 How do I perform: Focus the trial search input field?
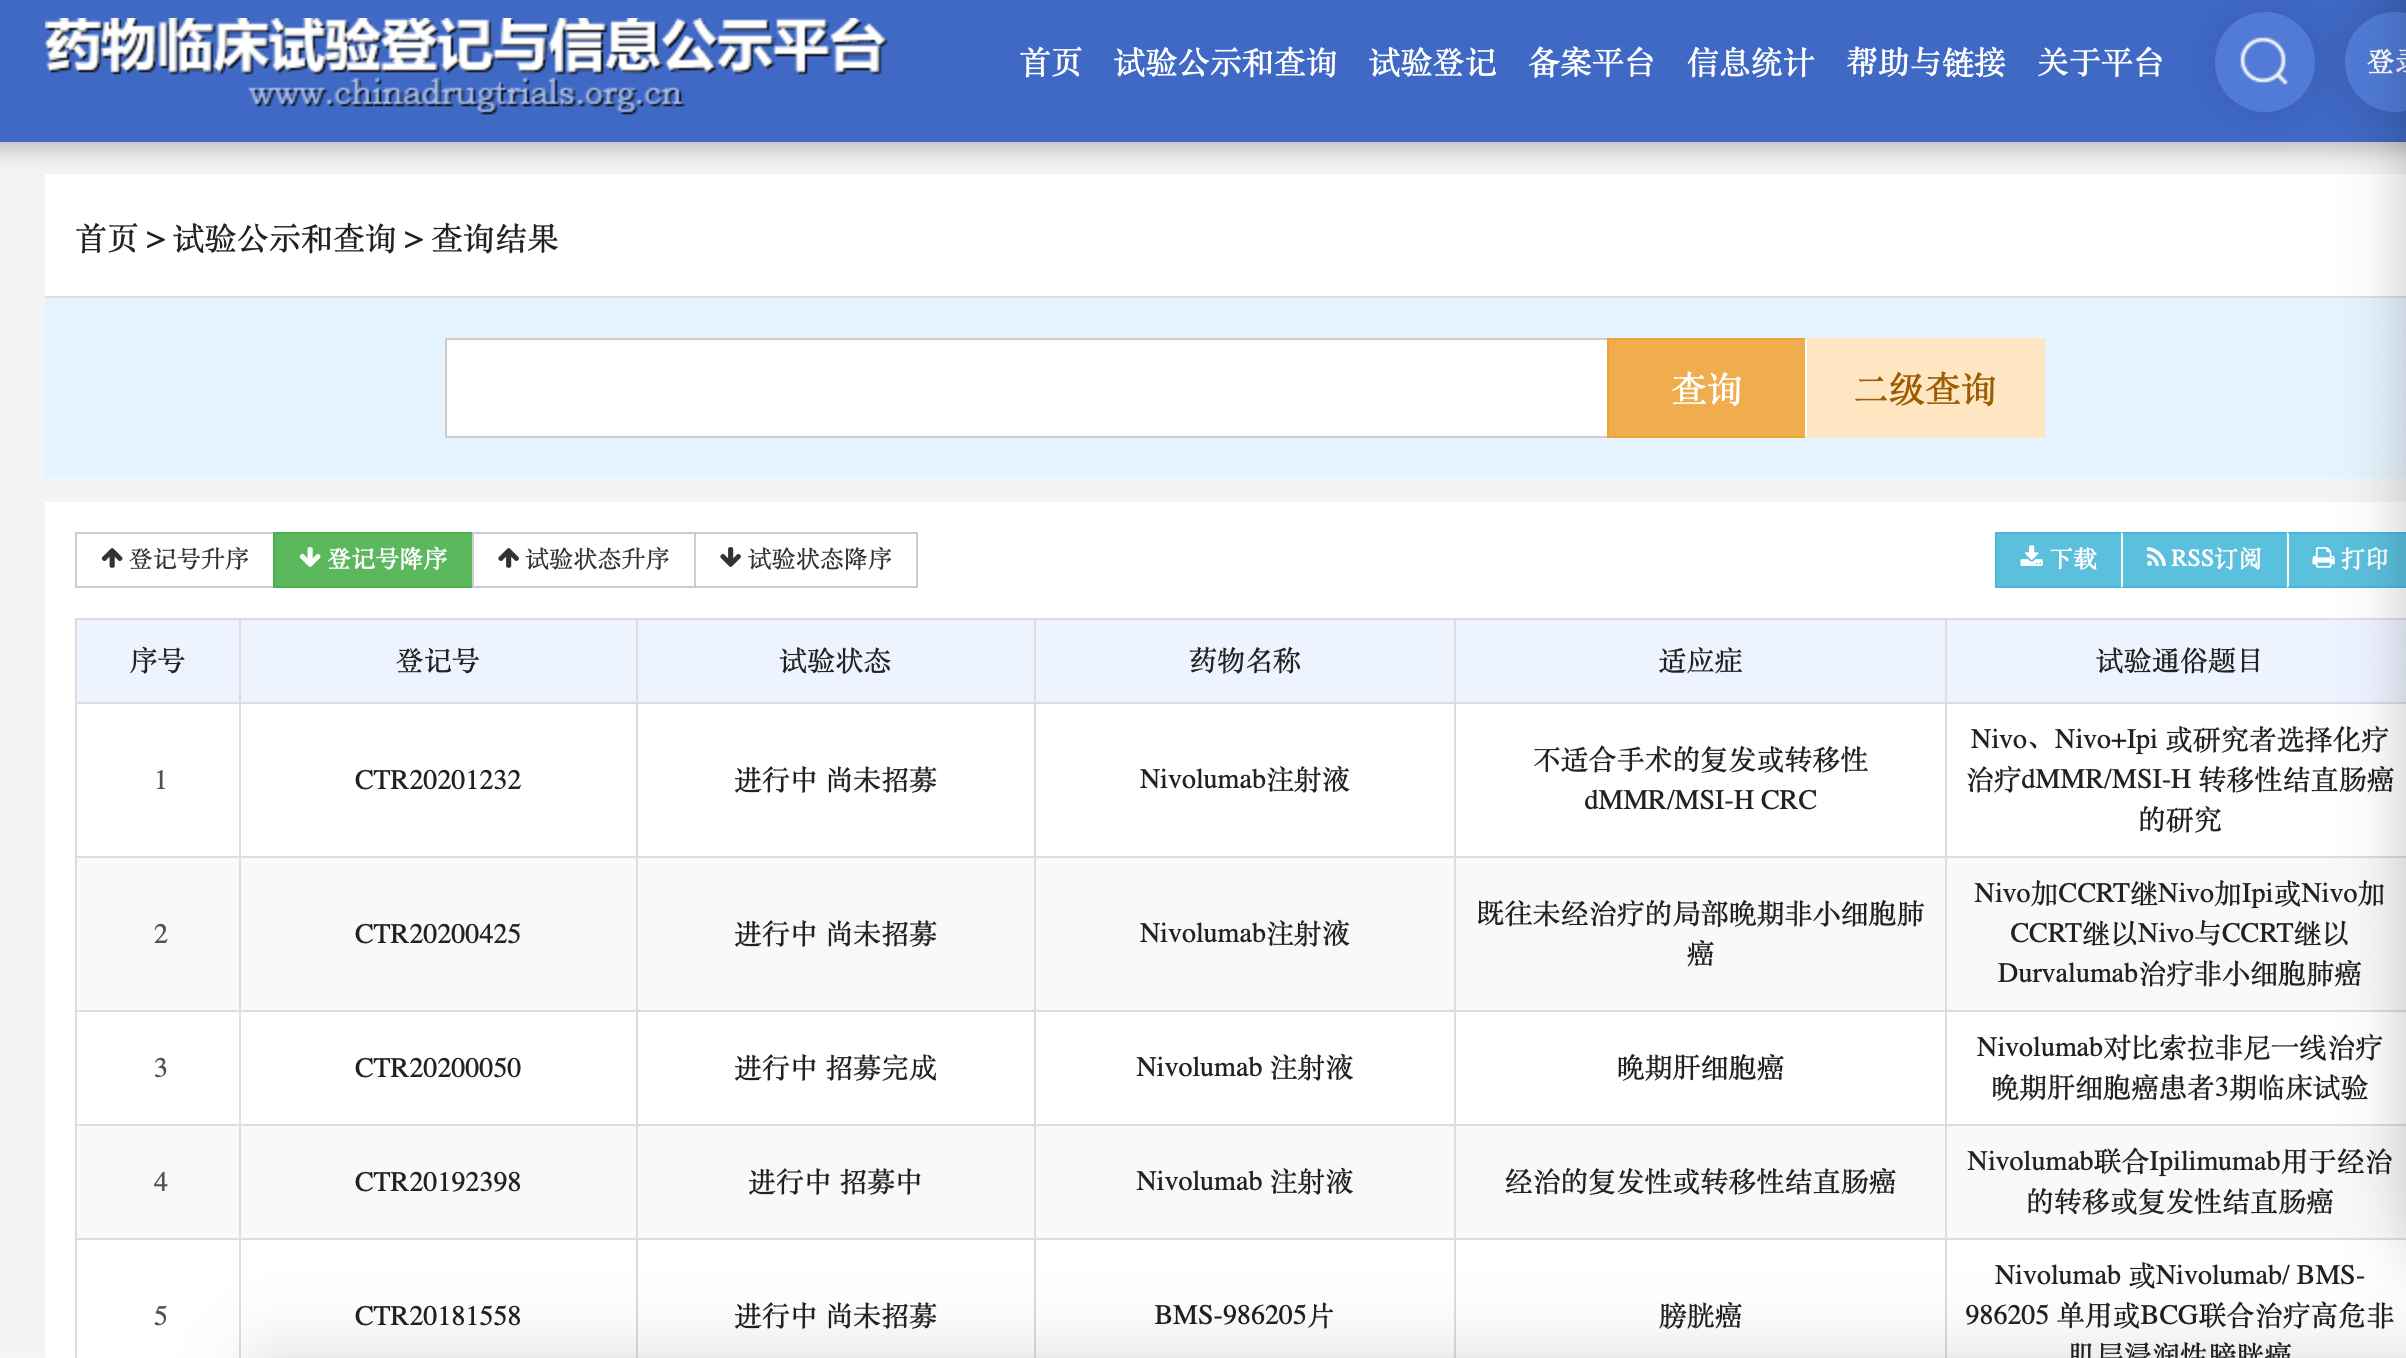pos(1026,388)
